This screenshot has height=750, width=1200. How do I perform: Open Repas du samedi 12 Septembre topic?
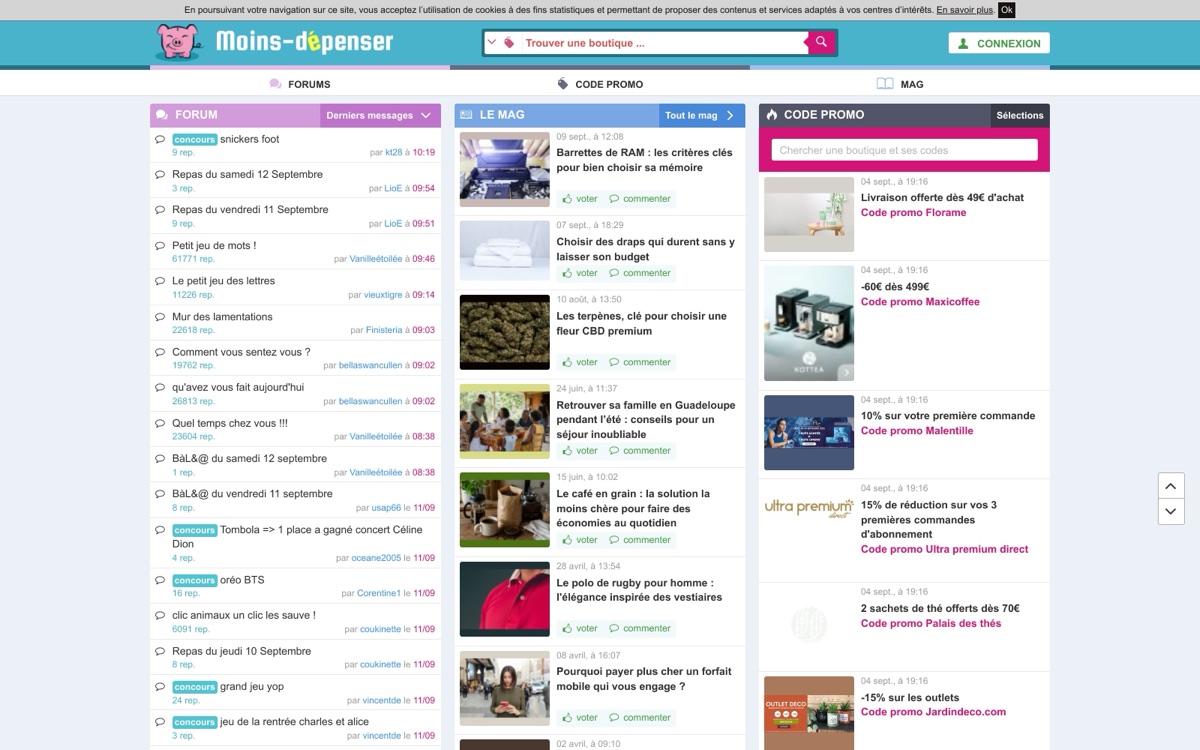coord(247,174)
